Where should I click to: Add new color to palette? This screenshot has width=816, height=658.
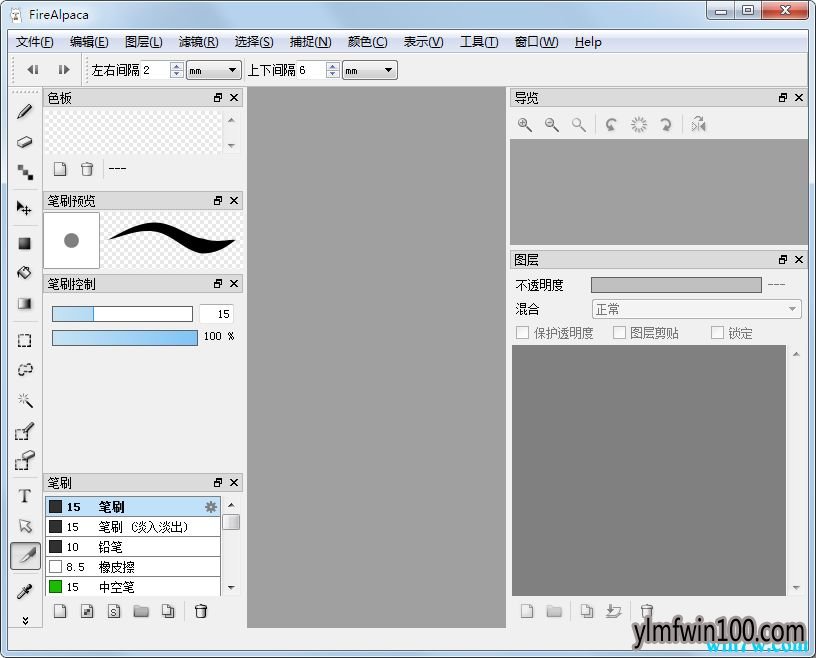60,169
